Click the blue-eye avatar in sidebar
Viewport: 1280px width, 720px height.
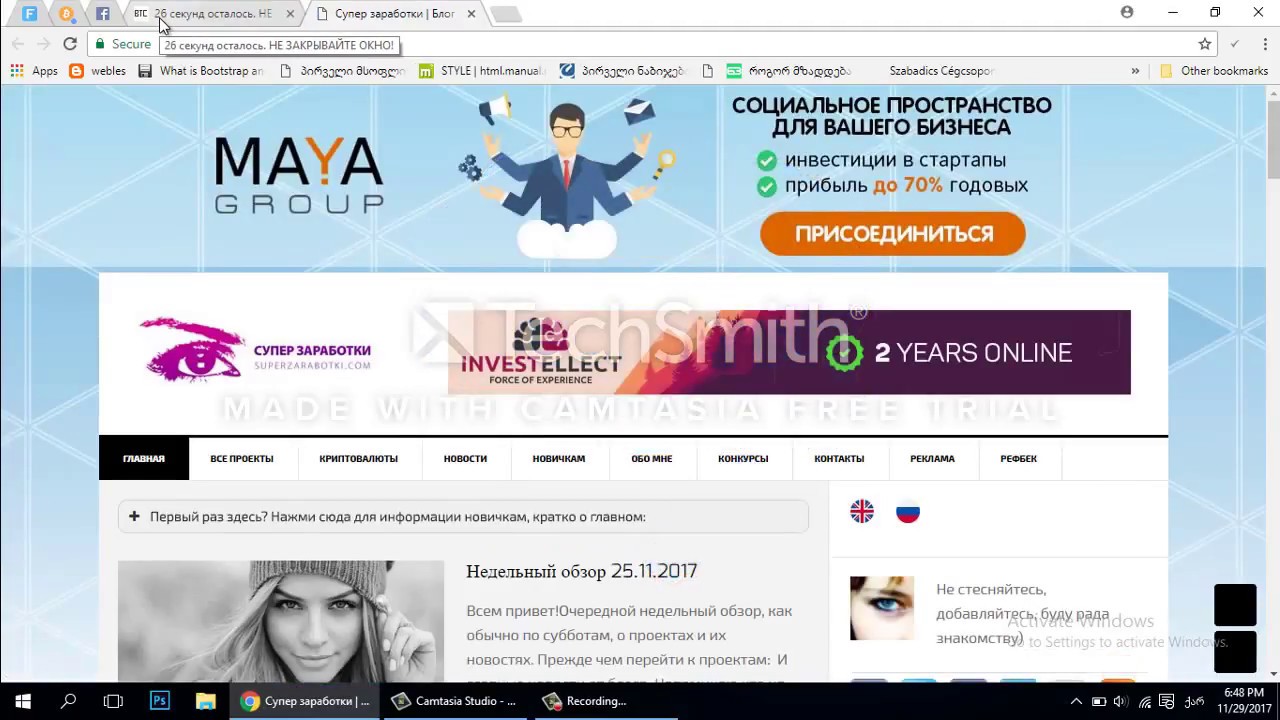[x=882, y=608]
